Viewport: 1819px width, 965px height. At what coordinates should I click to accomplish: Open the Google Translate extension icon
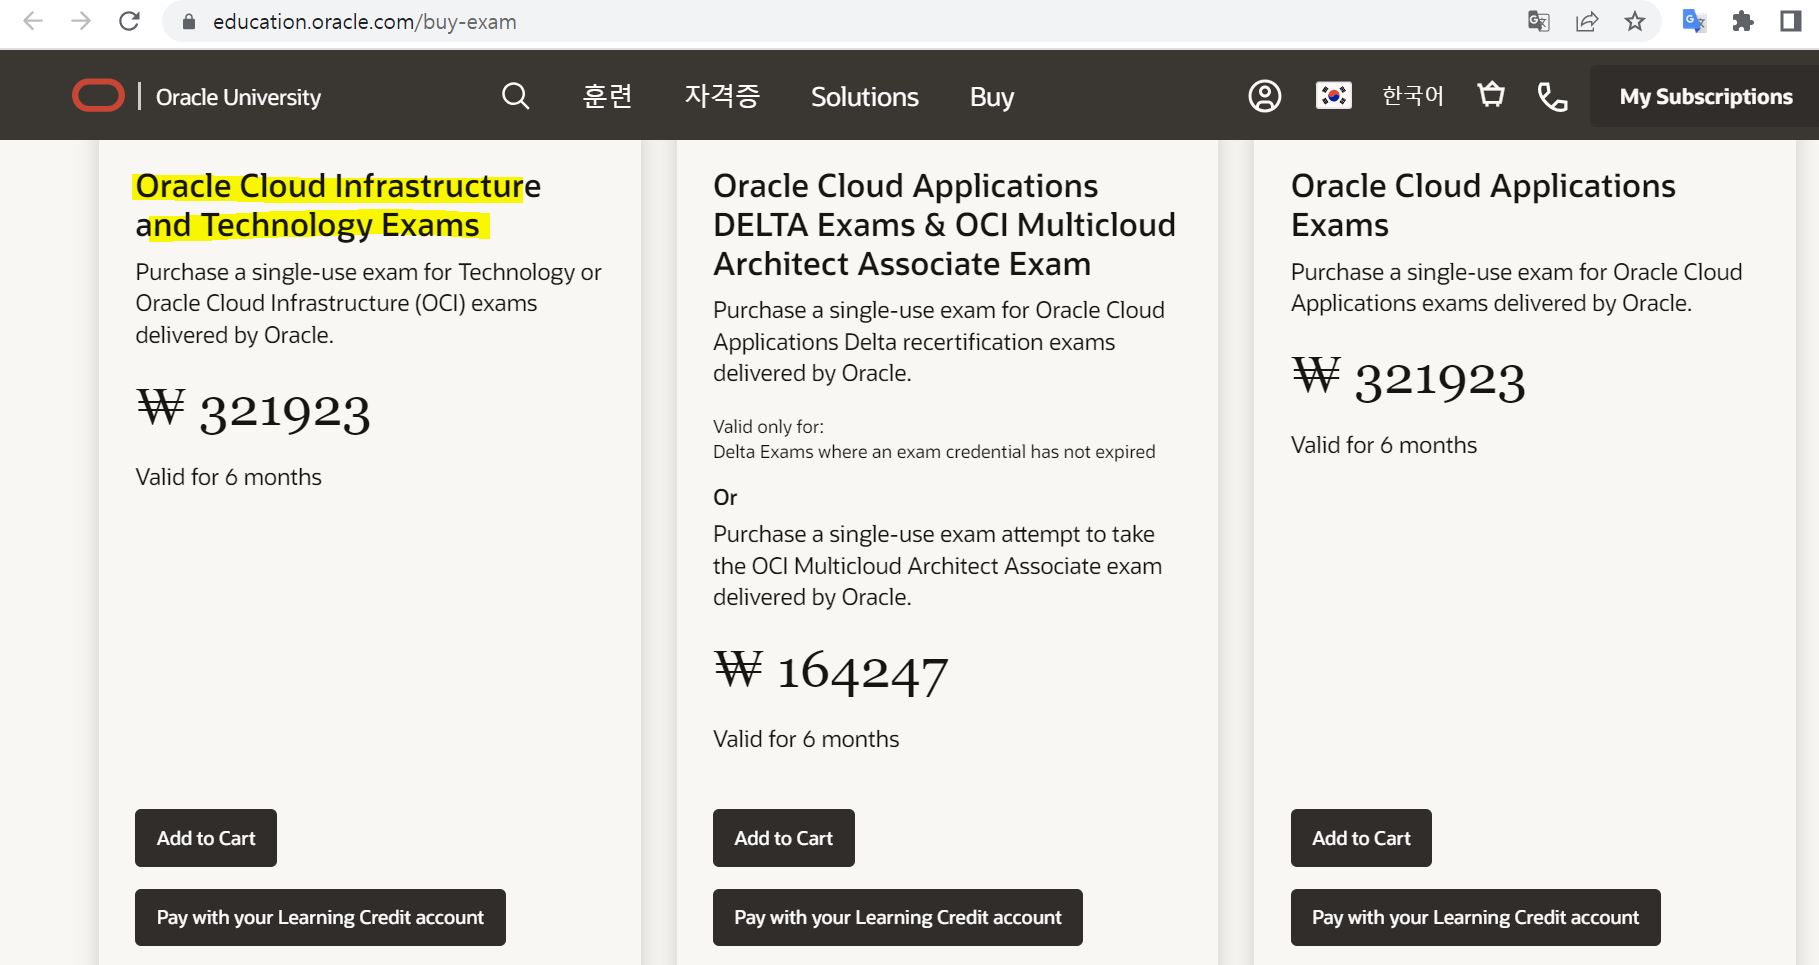[x=1694, y=21]
